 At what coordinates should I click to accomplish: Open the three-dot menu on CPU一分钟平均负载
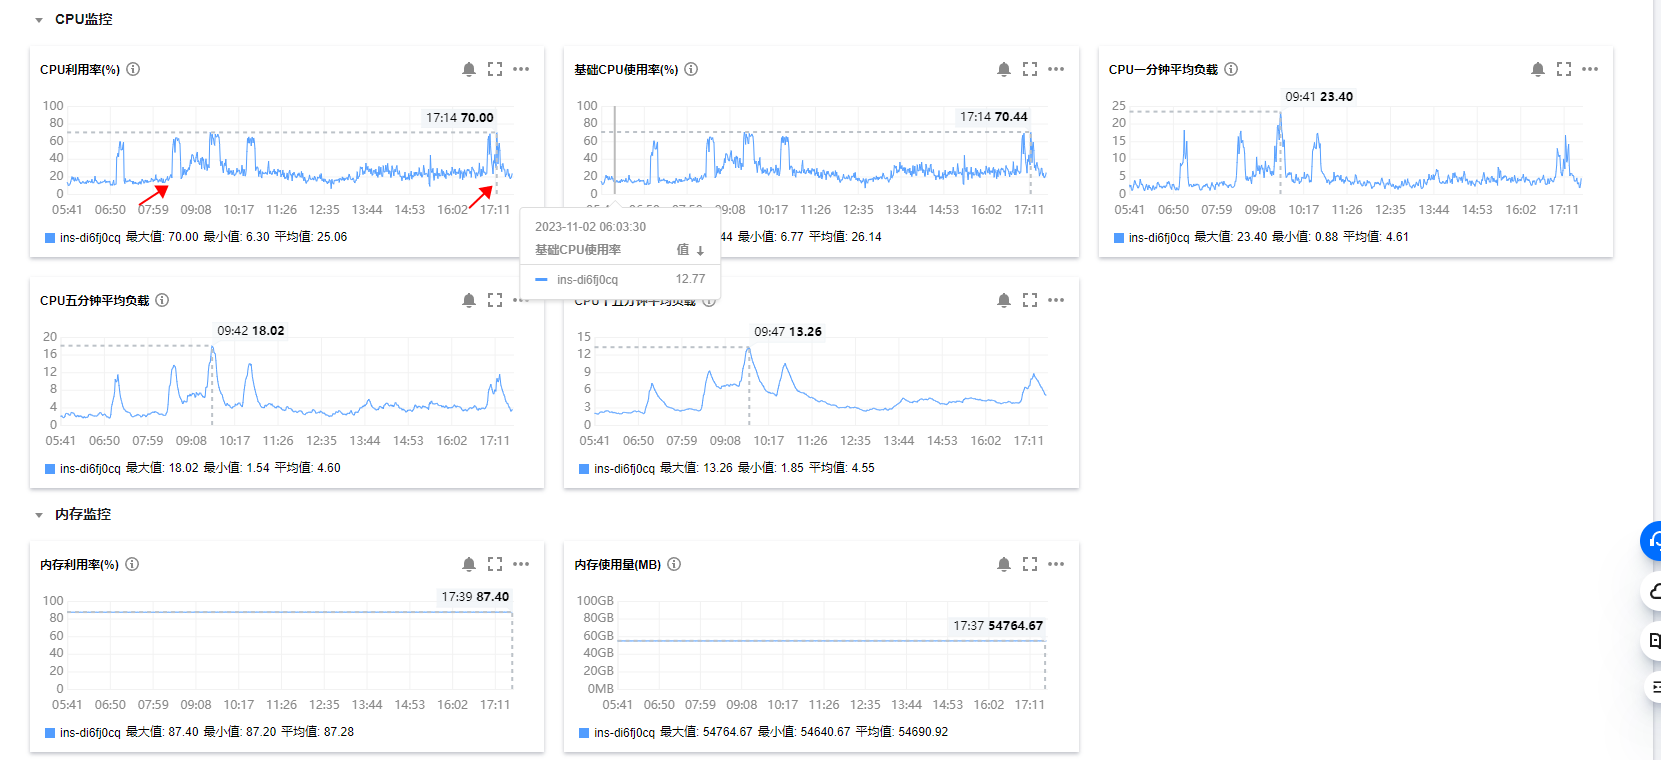pos(1590,69)
